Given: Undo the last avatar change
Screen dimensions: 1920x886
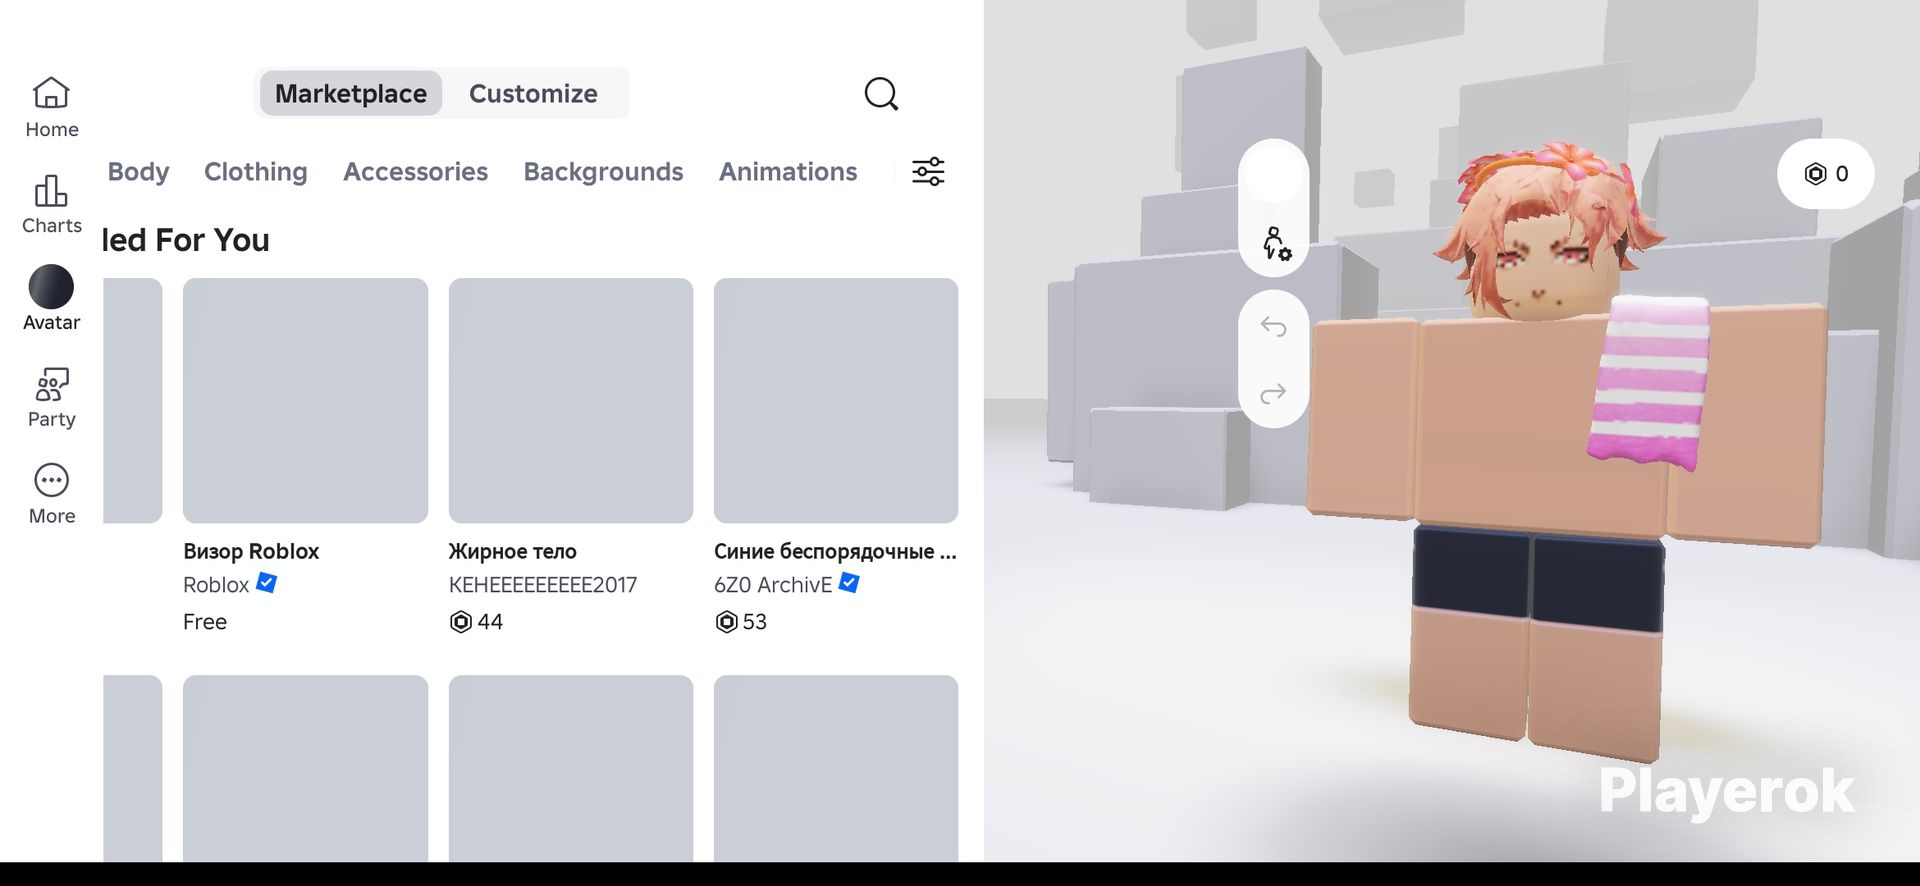Looking at the screenshot, I should click(x=1273, y=326).
